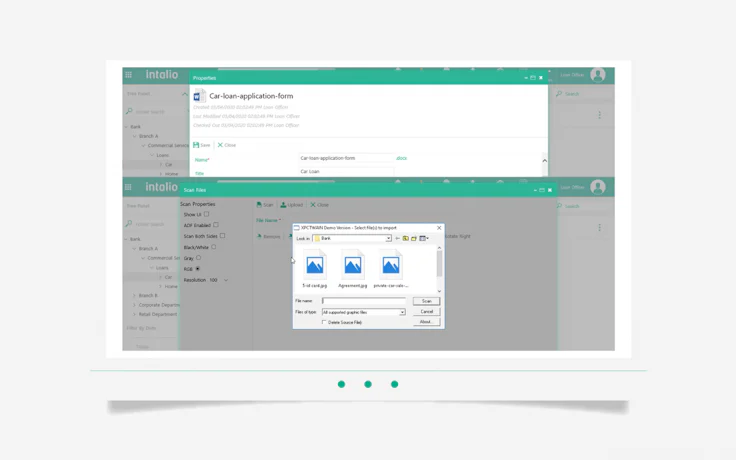This screenshot has width=736, height=460.
Task: Tick the Delete Source File(s) checkbox
Action: click(x=324, y=322)
